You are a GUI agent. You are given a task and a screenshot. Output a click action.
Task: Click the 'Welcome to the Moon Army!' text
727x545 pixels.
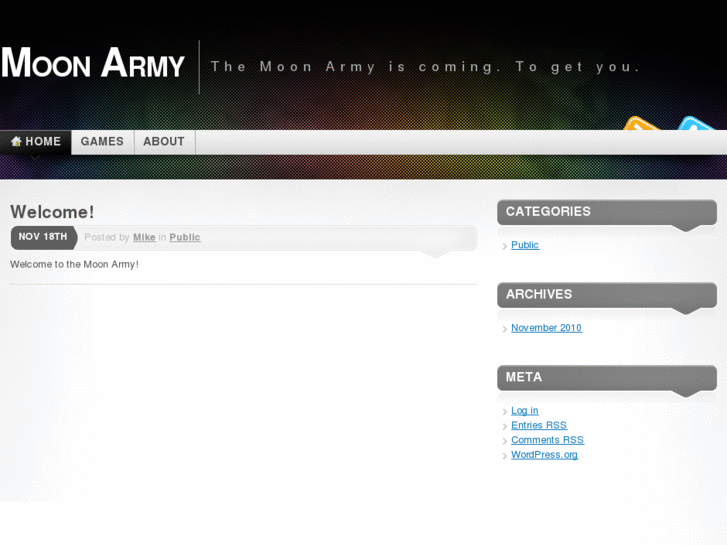pyautogui.click(x=74, y=264)
